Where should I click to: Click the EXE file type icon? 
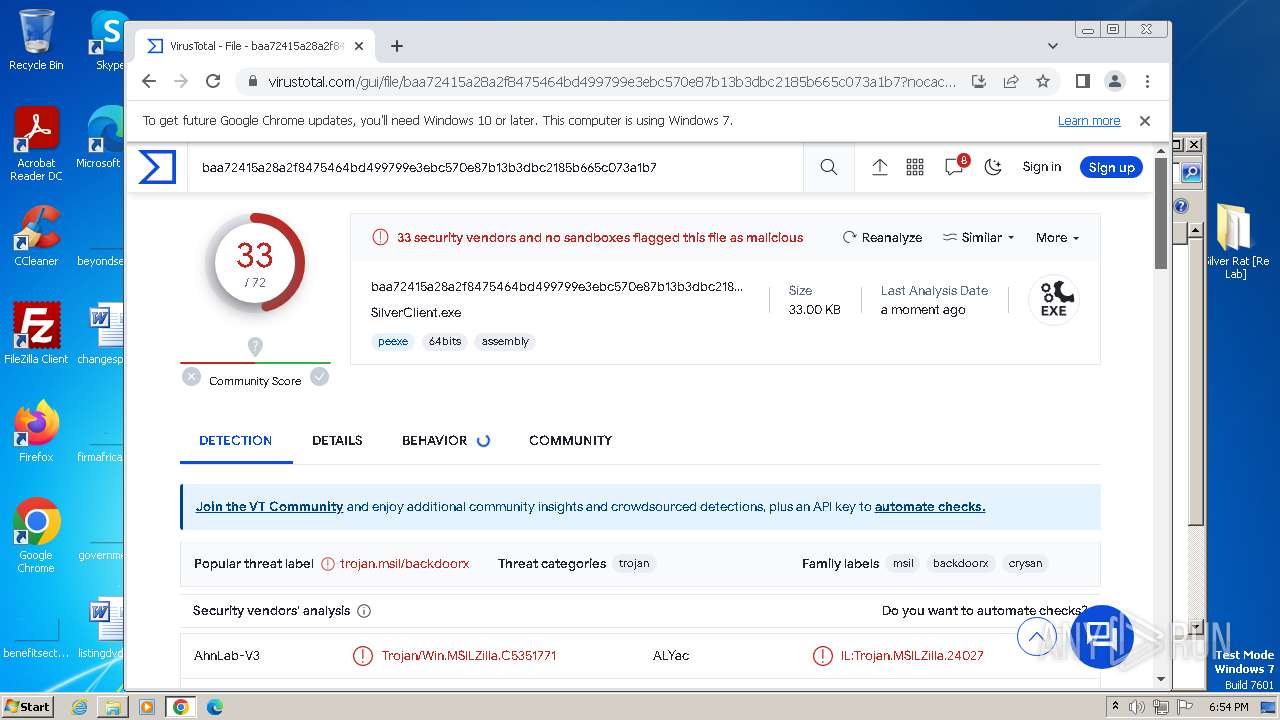(1054, 299)
